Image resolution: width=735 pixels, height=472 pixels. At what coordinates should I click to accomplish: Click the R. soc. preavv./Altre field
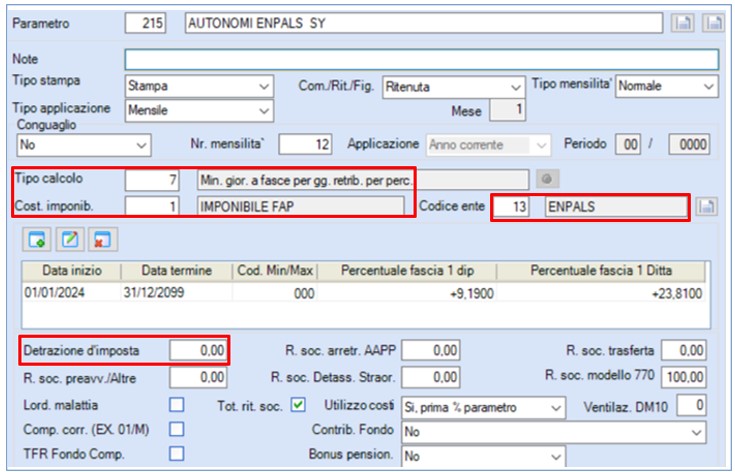click(x=198, y=377)
